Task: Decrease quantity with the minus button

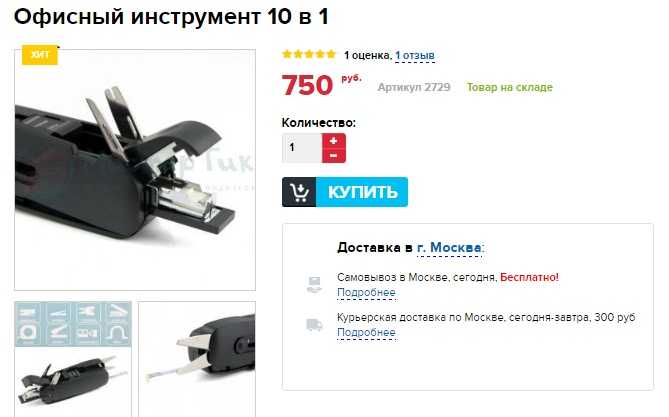Action: pyautogui.click(x=334, y=155)
